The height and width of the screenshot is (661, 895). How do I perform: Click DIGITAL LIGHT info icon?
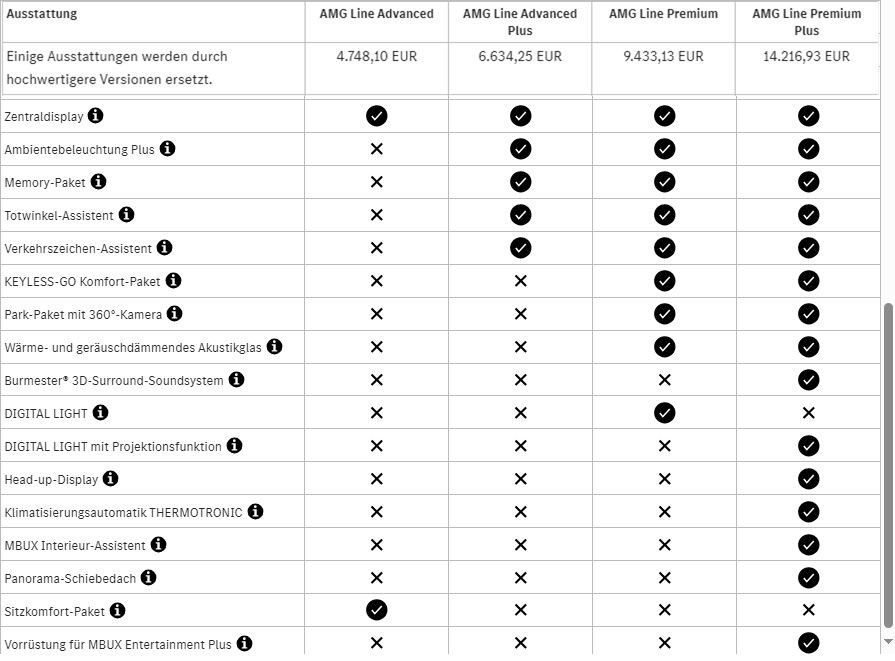pos(100,413)
